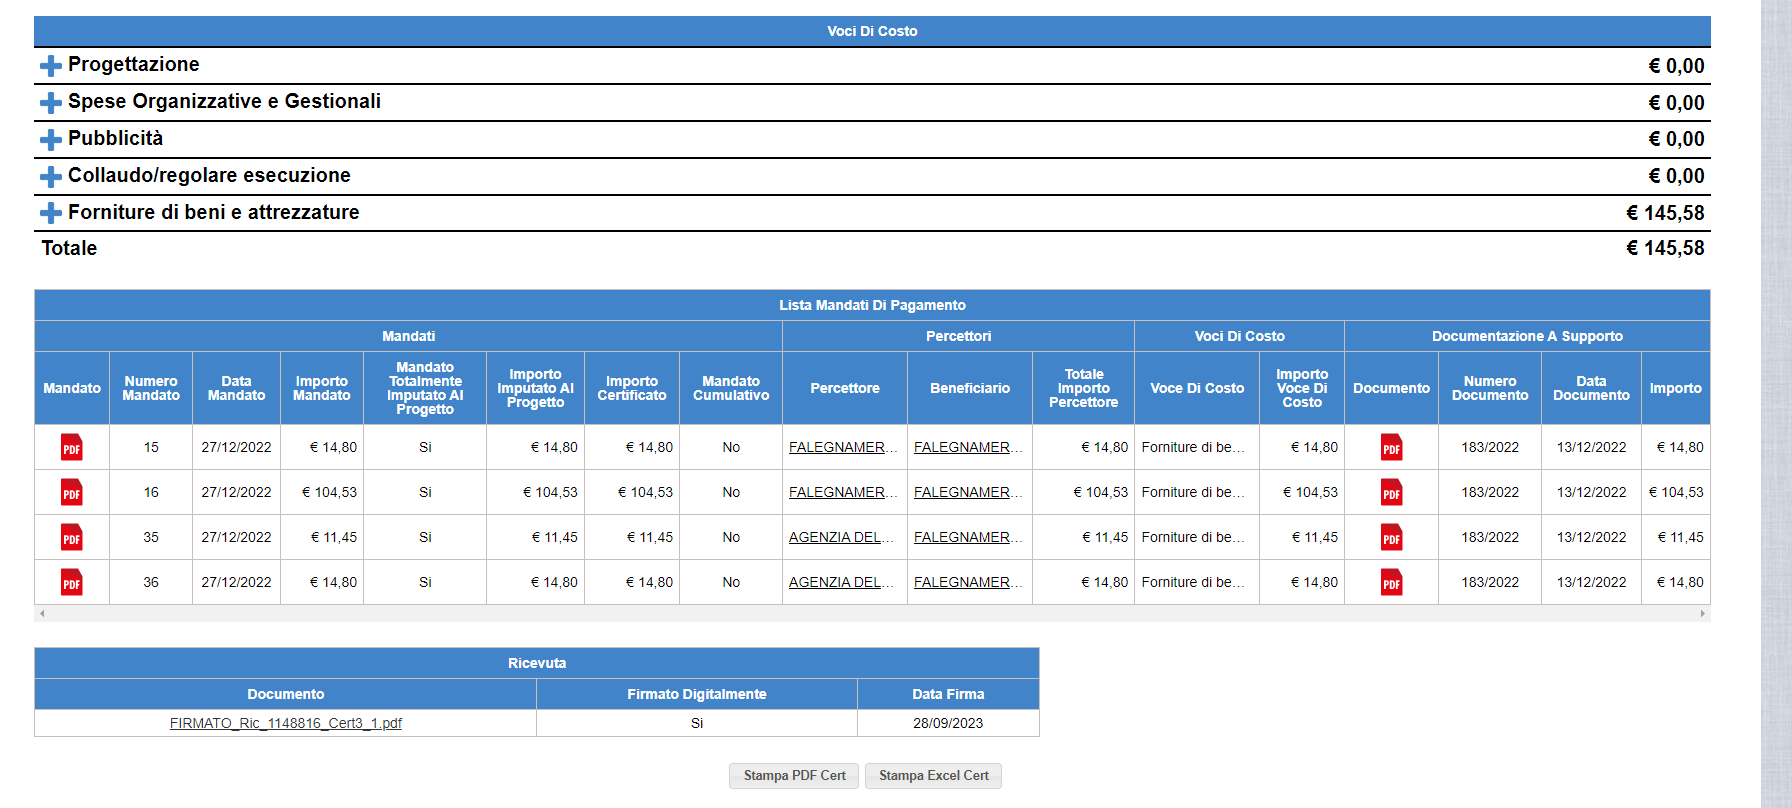This screenshot has width=1792, height=808.
Task: Open supporting document PDF for € 104,53 row
Action: pyautogui.click(x=1391, y=492)
